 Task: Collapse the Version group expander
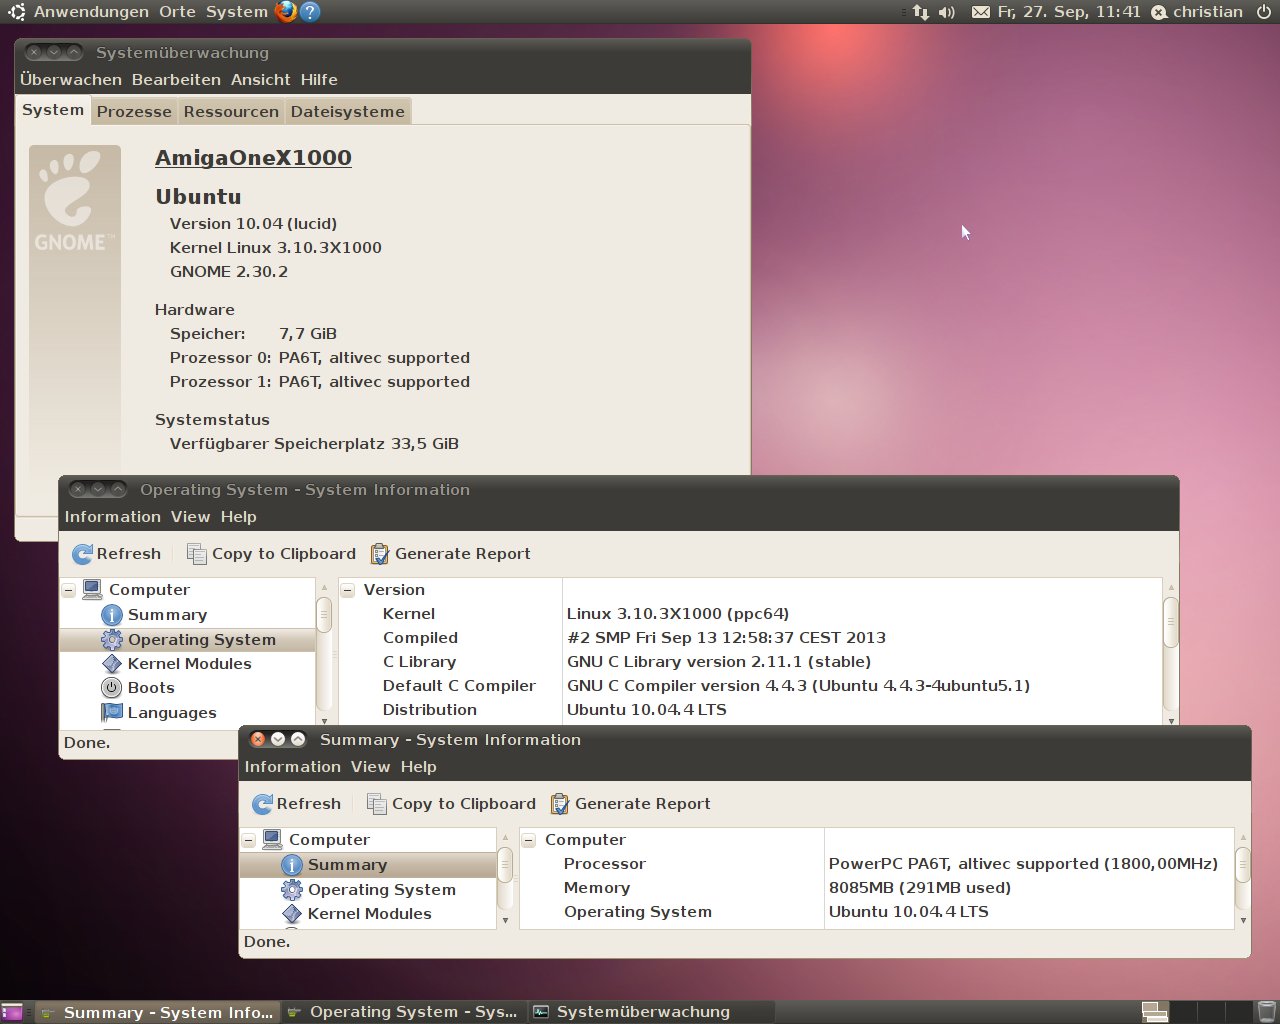pos(348,590)
